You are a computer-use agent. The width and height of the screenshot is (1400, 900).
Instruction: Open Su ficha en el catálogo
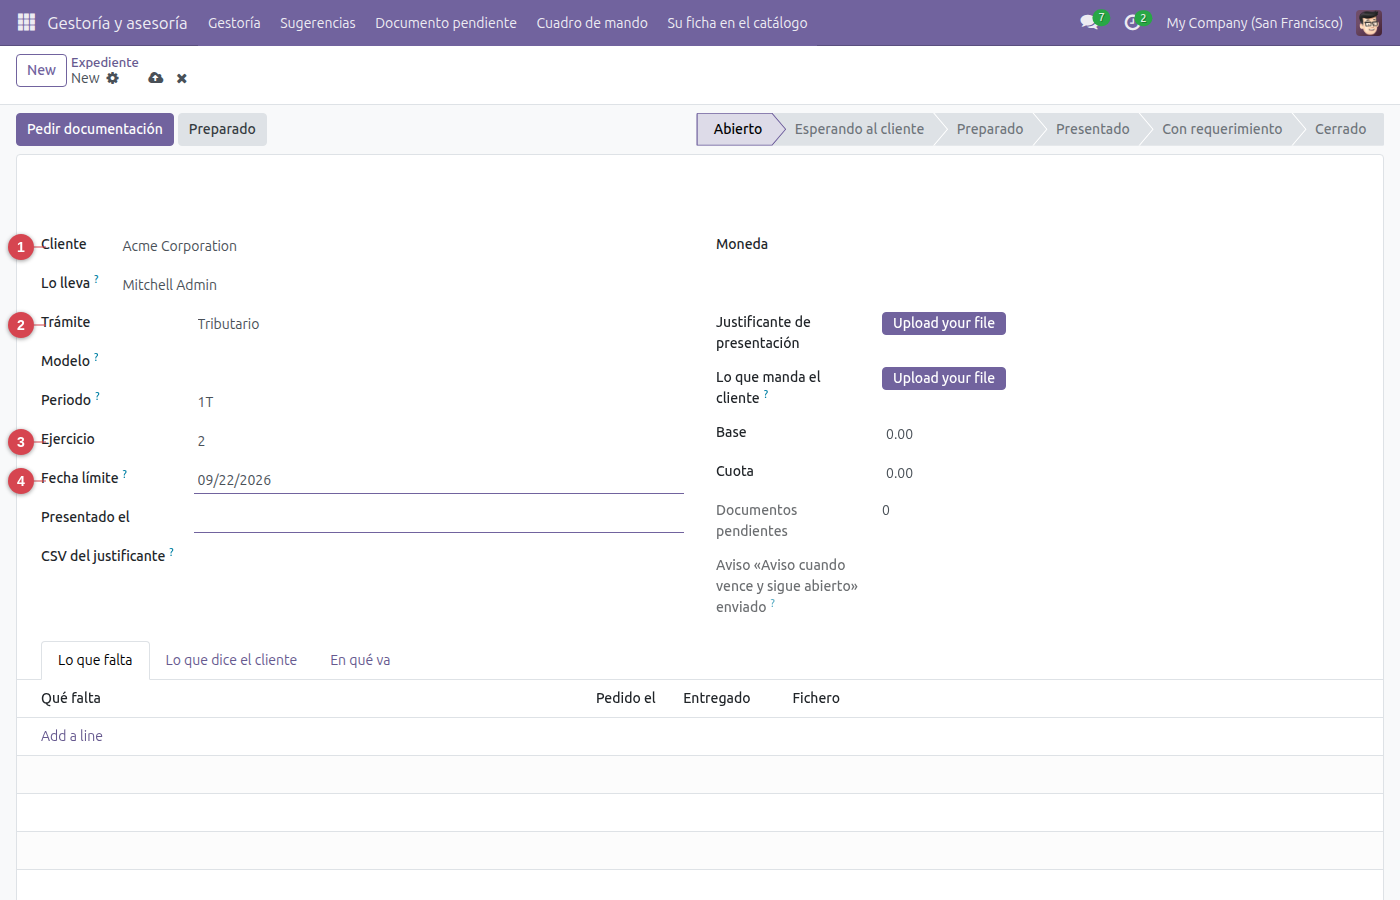click(737, 22)
